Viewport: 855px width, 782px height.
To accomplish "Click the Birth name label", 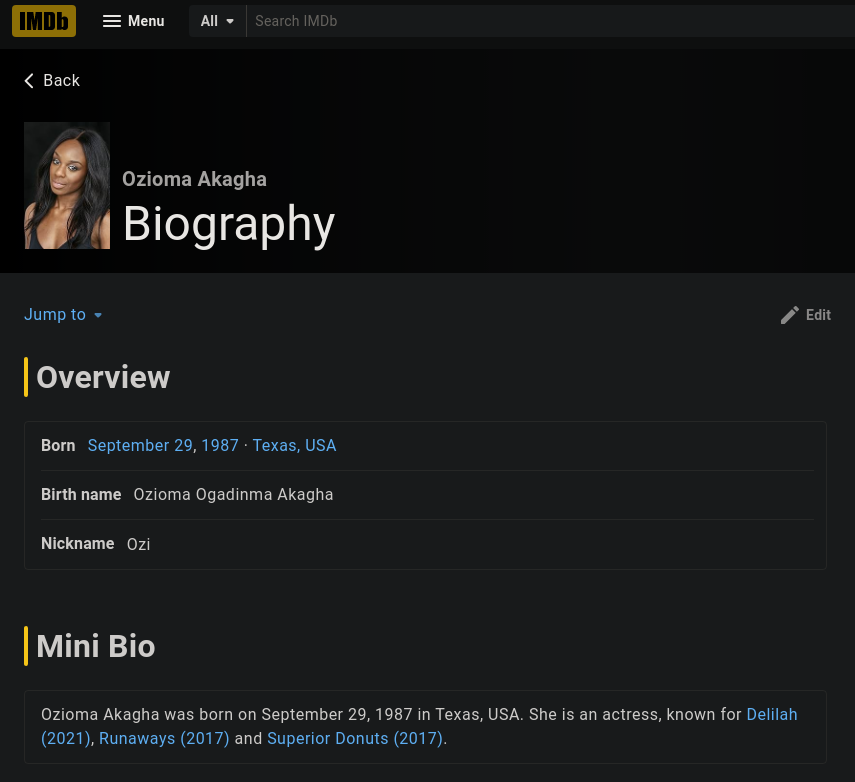I will (x=81, y=495).
